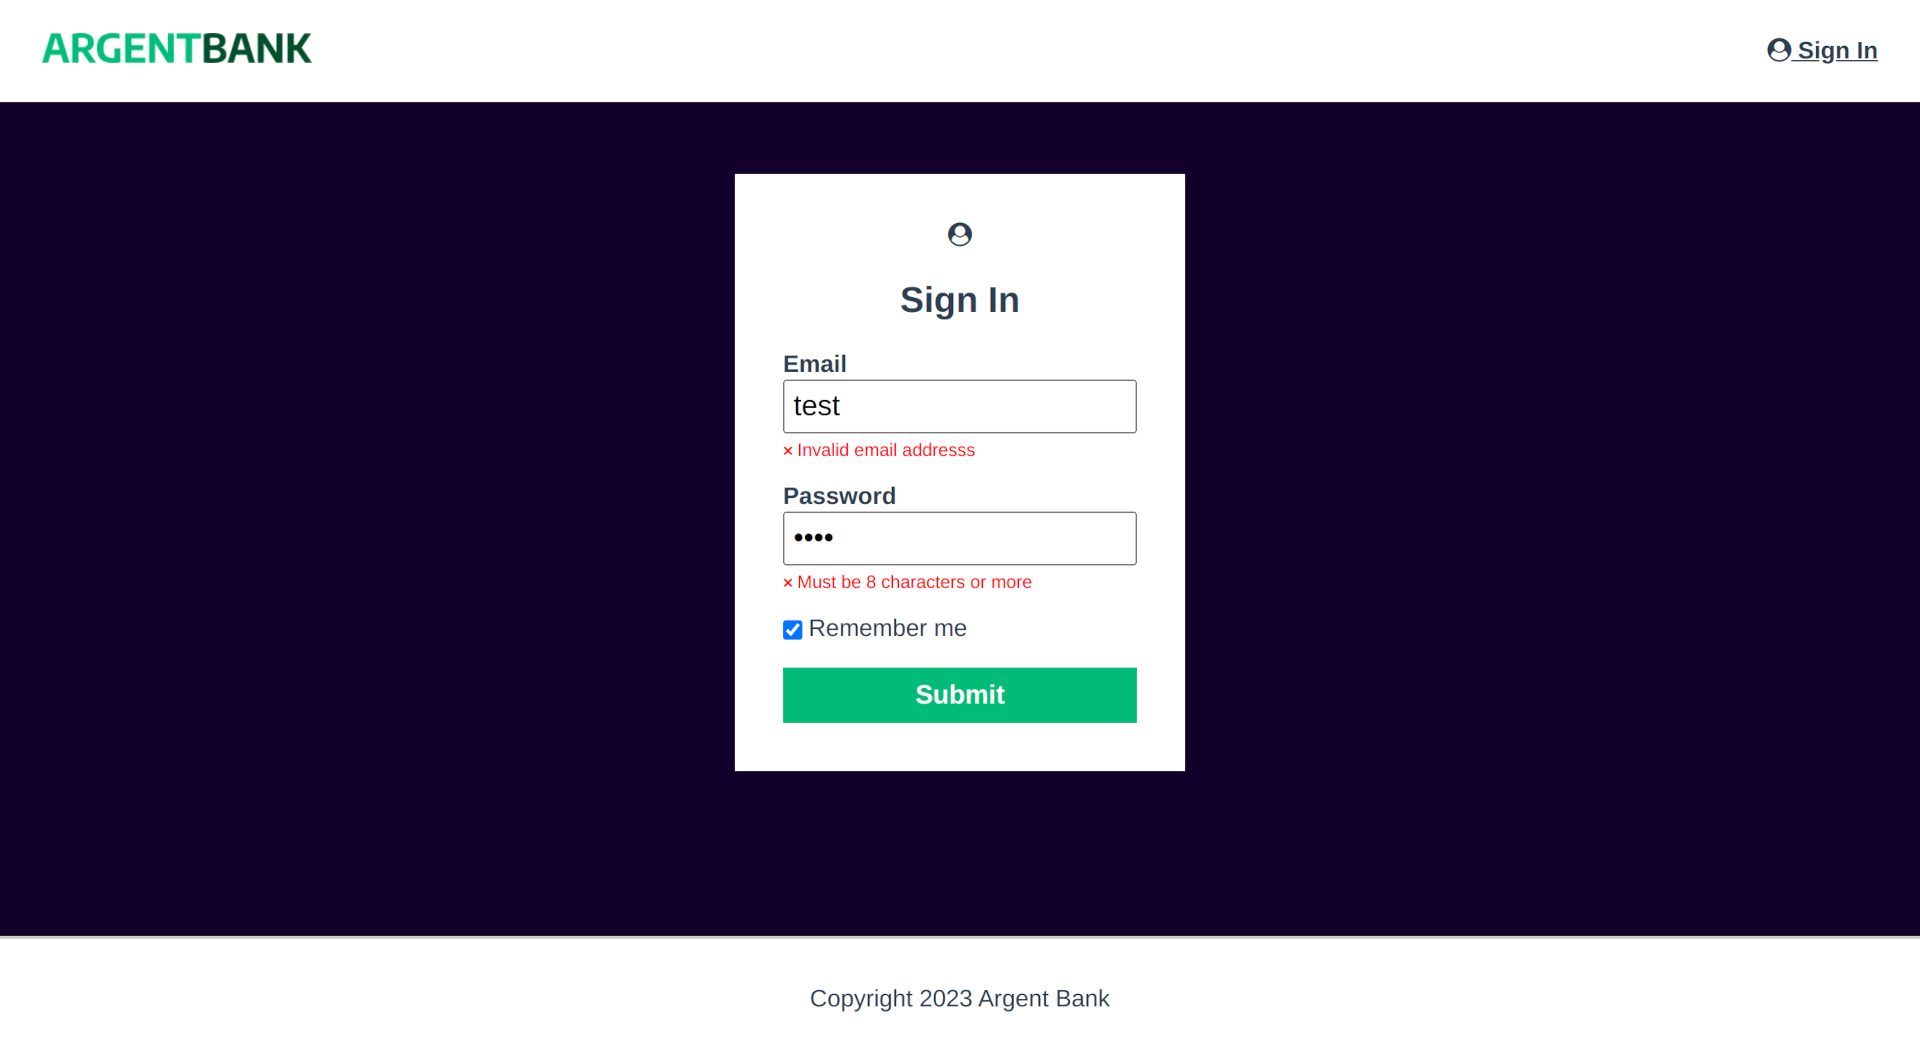Viewport: 1920px width, 1050px height.
Task: Click the circle avatar glyph inside the Sign In card
Action: pyautogui.click(x=959, y=233)
